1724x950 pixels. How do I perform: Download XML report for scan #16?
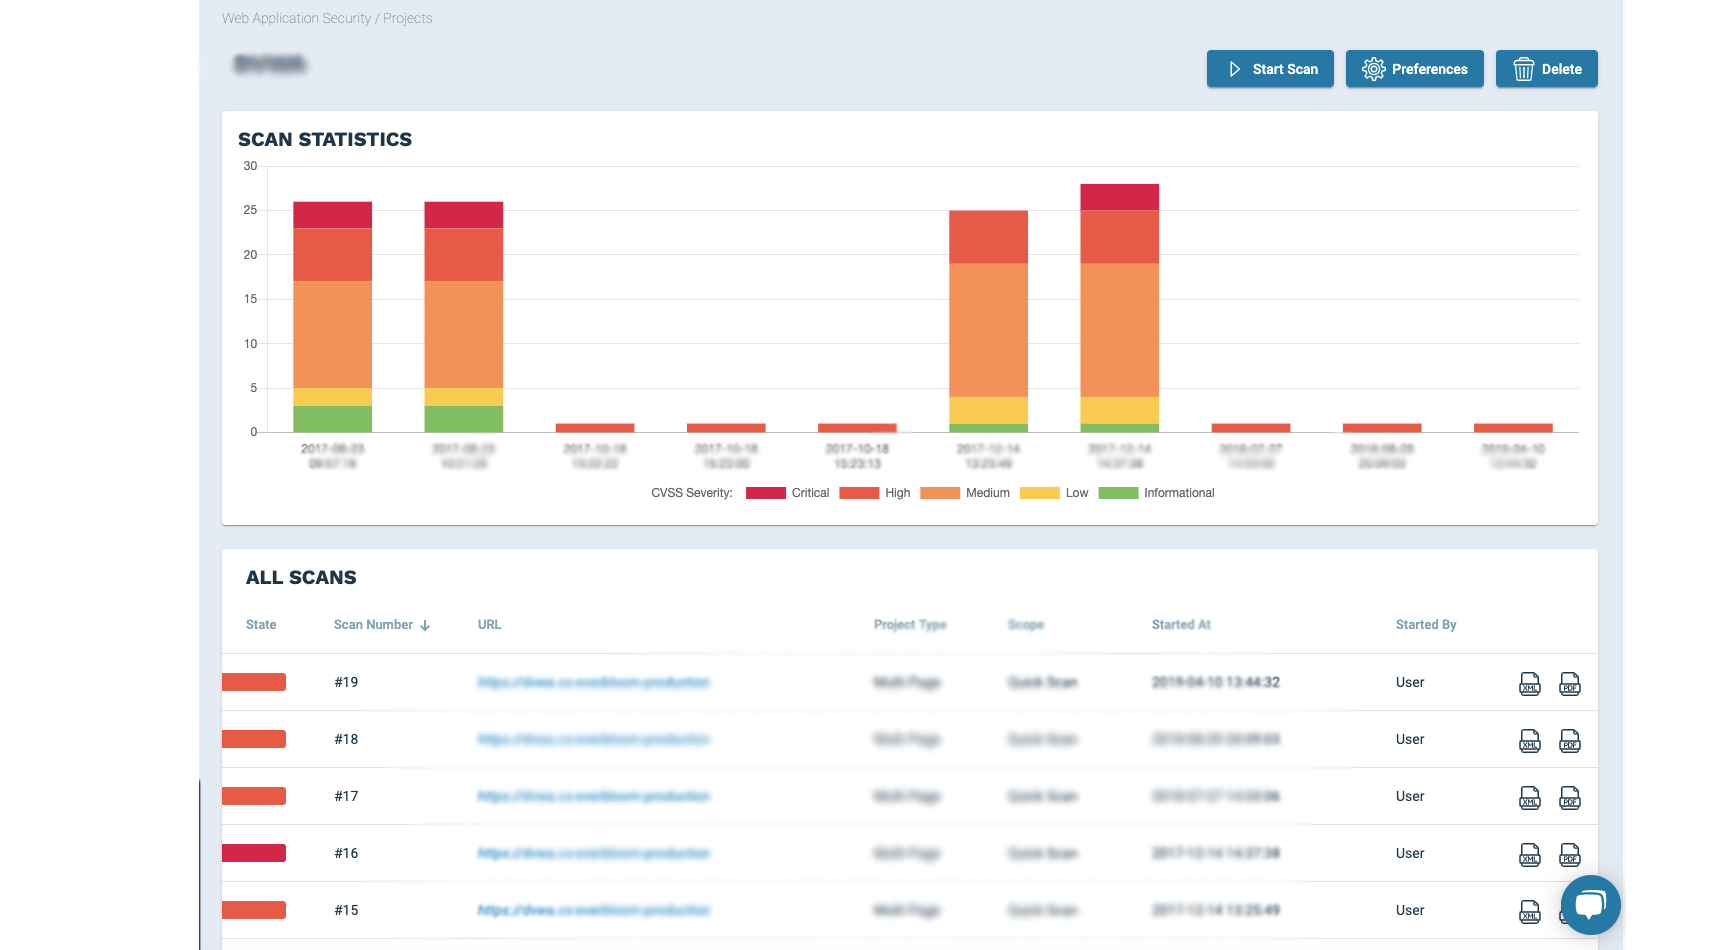pyautogui.click(x=1529, y=855)
